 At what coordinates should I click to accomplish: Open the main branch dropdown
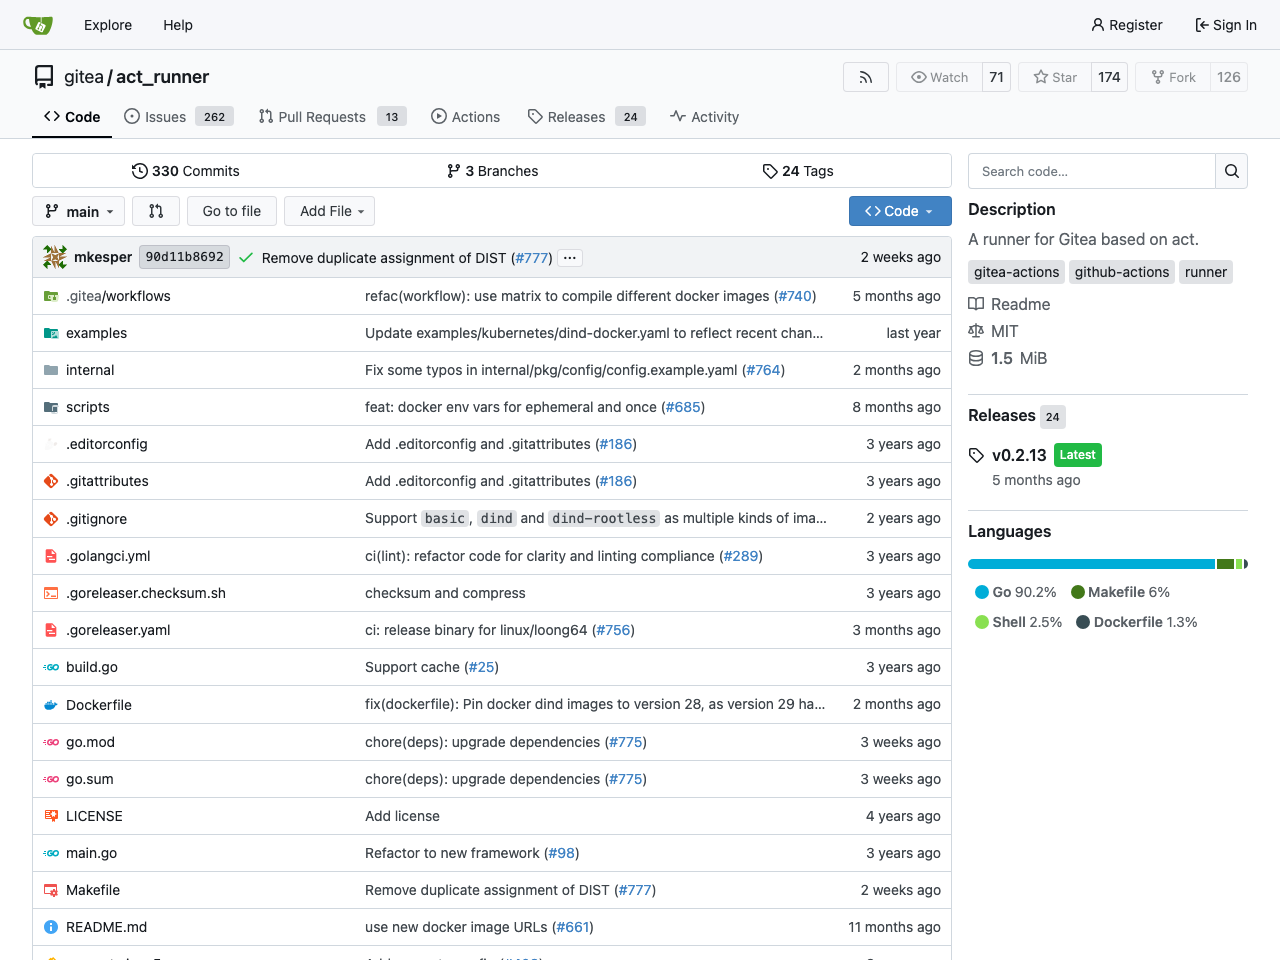pos(78,211)
